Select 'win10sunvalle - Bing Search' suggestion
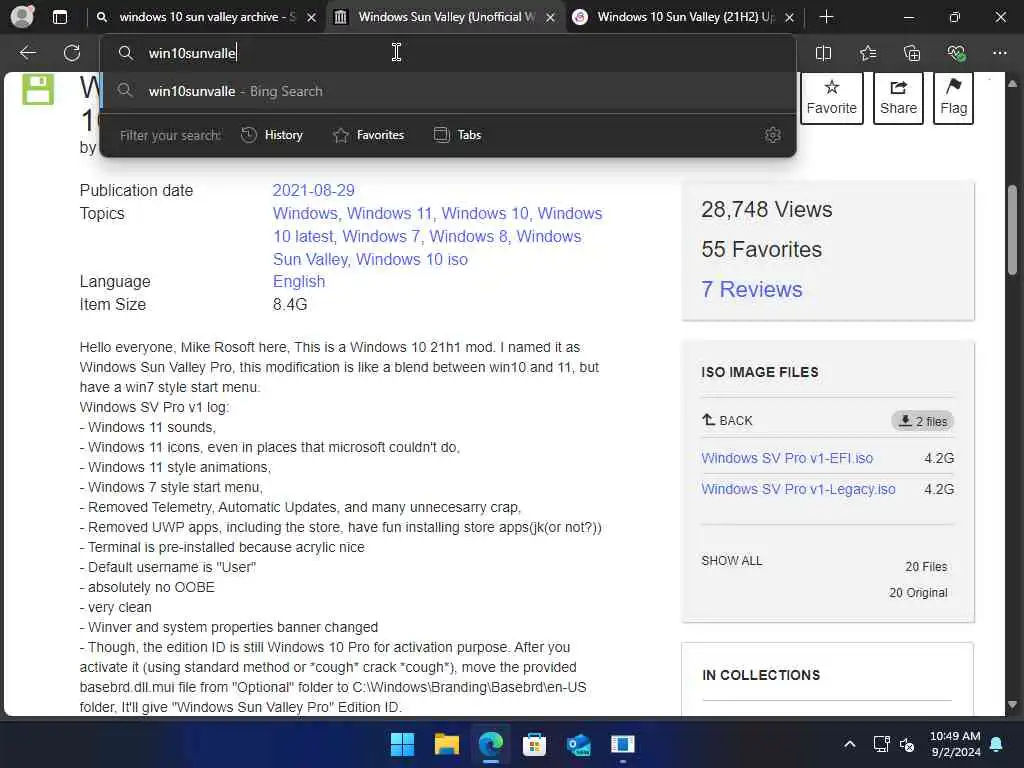The width and height of the screenshot is (1024, 768). [447, 91]
